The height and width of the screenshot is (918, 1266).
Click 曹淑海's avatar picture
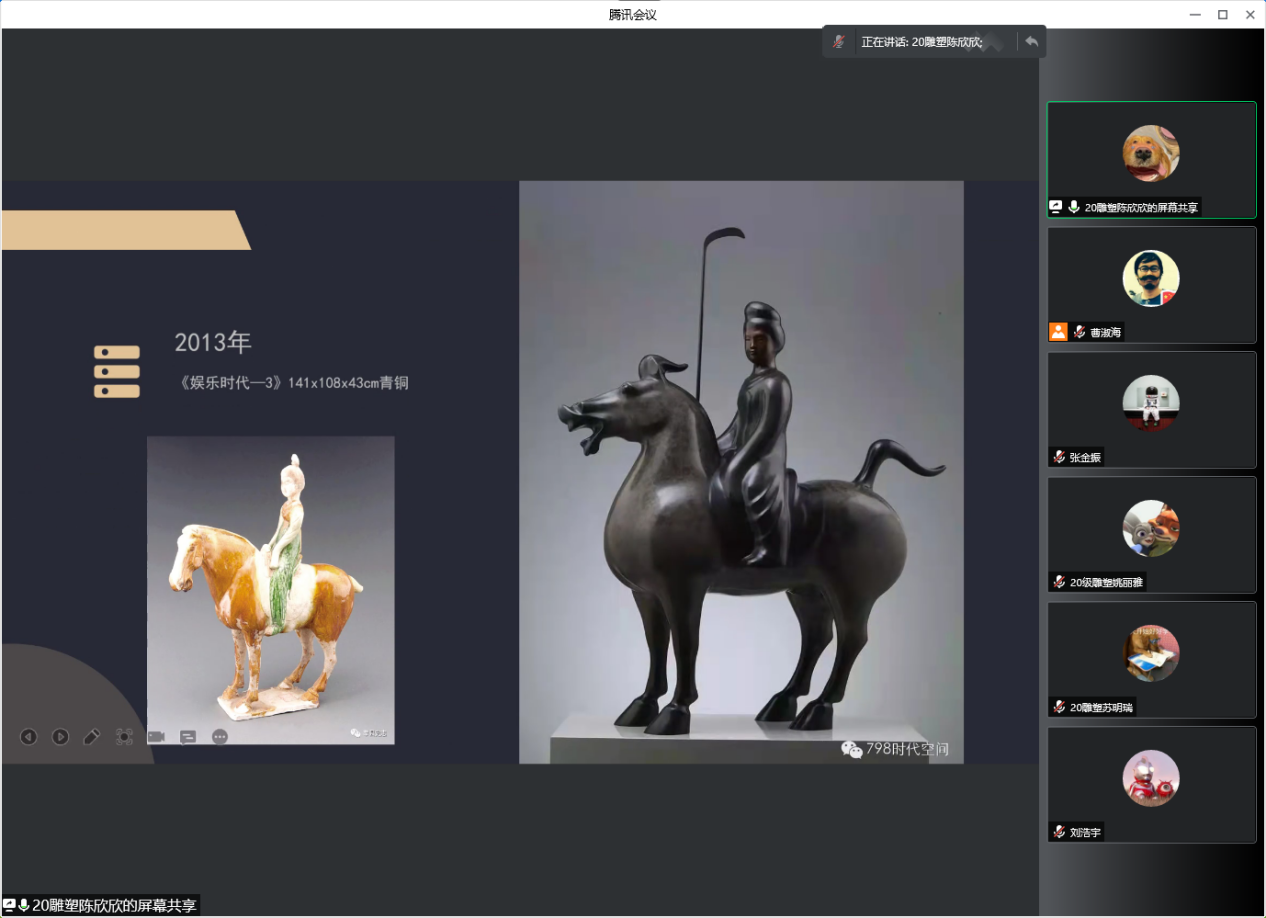click(x=1151, y=278)
